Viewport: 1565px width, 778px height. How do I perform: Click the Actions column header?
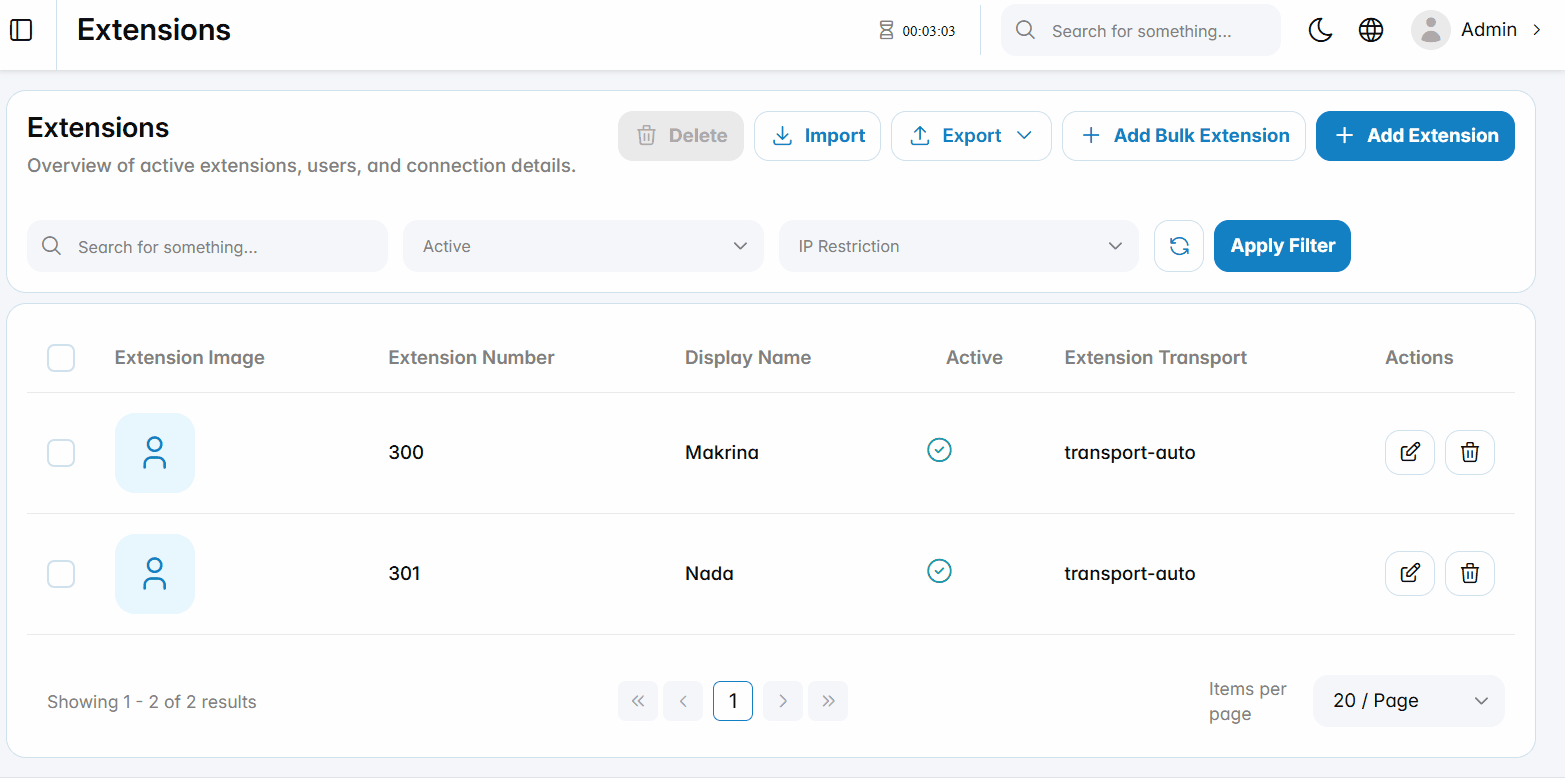click(1419, 358)
